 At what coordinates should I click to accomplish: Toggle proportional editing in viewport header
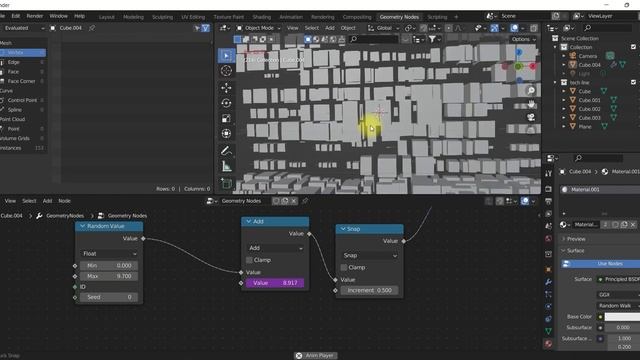point(449,28)
